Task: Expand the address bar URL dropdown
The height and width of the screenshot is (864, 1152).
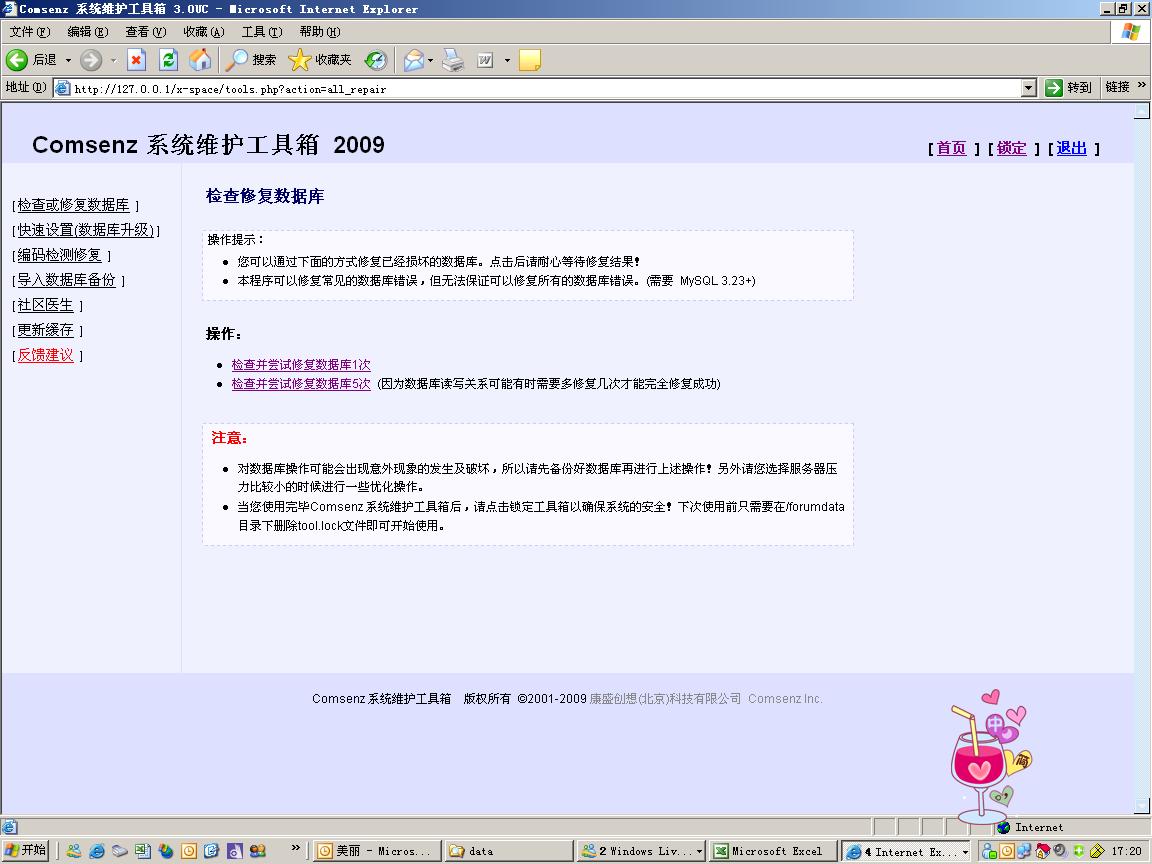Action: click(x=1029, y=88)
